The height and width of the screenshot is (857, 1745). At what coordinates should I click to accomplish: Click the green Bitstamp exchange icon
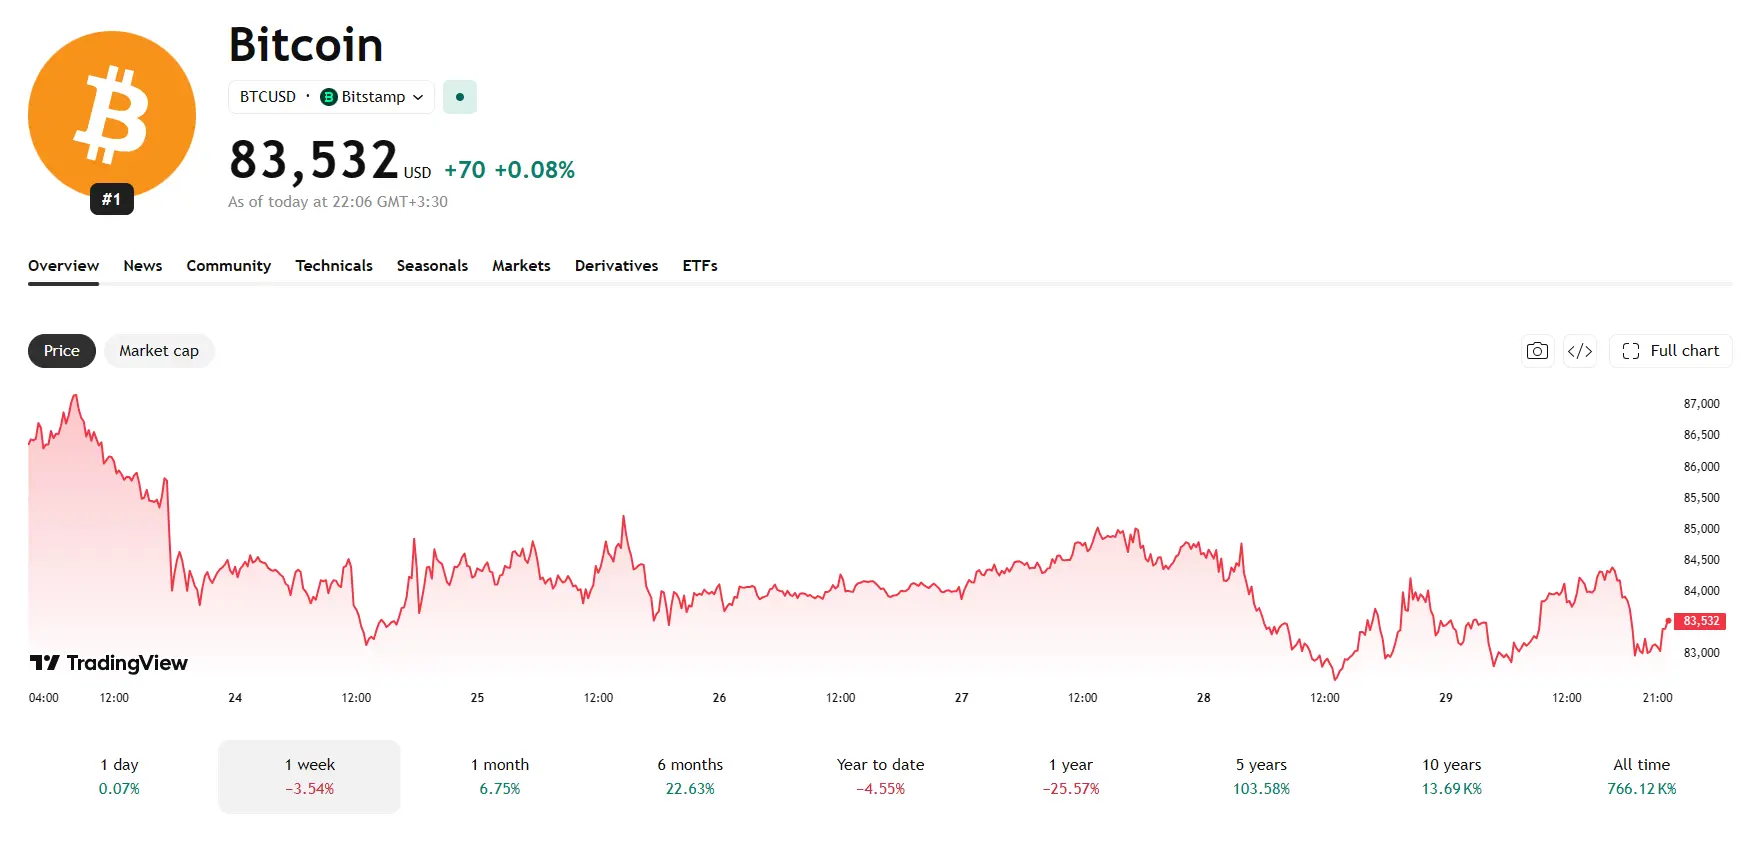pos(329,97)
